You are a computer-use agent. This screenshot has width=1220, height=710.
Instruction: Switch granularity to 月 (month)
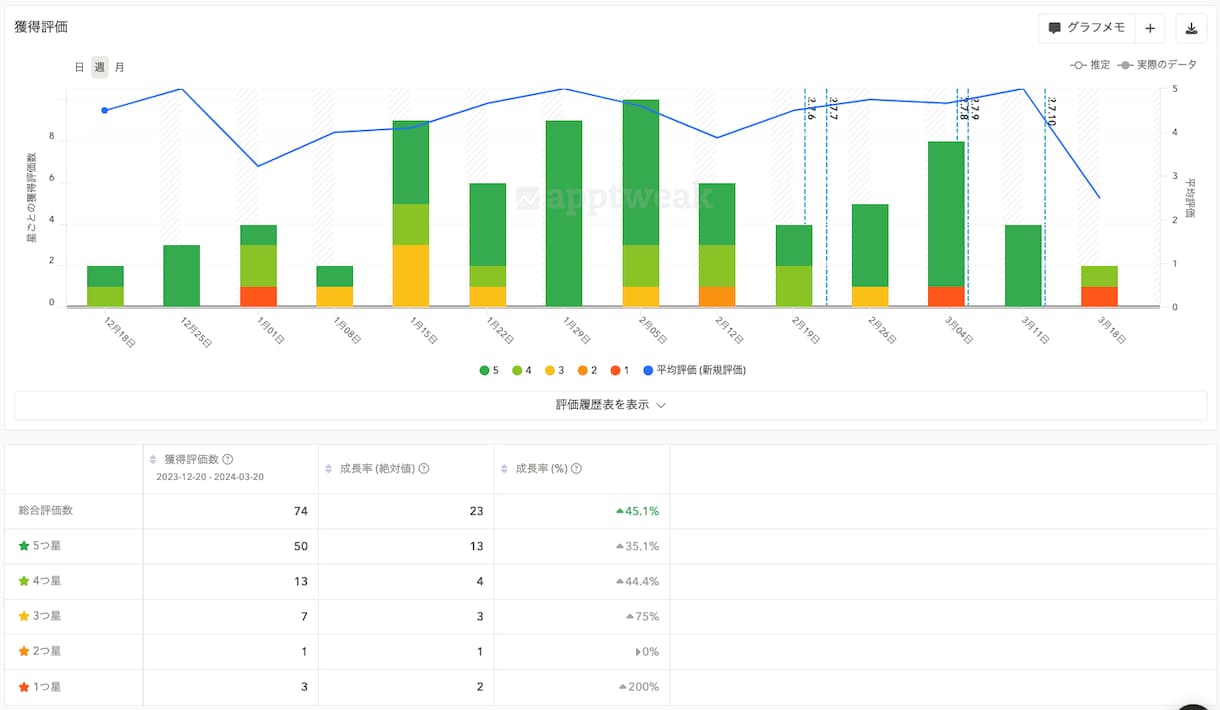click(119, 67)
